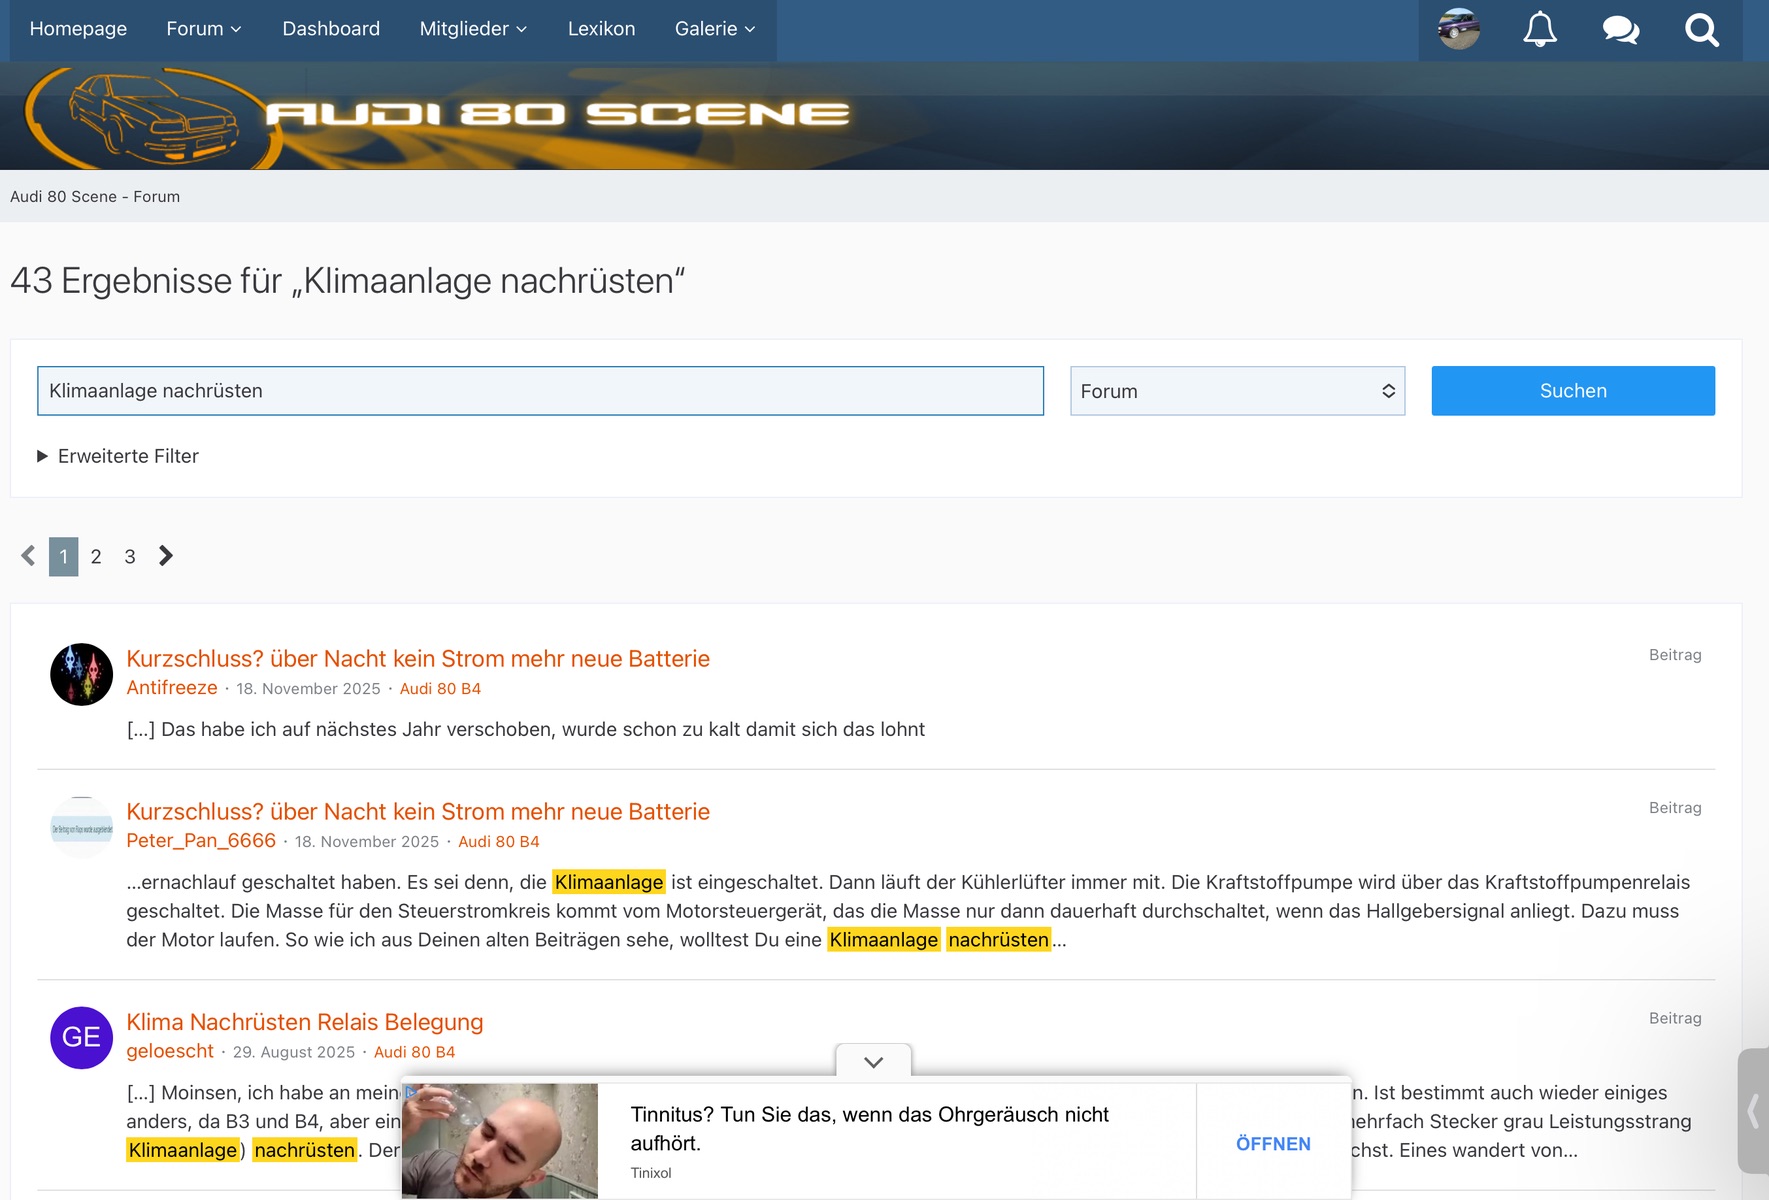Click the magnifying glass search icon
The image size is (1769, 1200).
(x=1701, y=30)
